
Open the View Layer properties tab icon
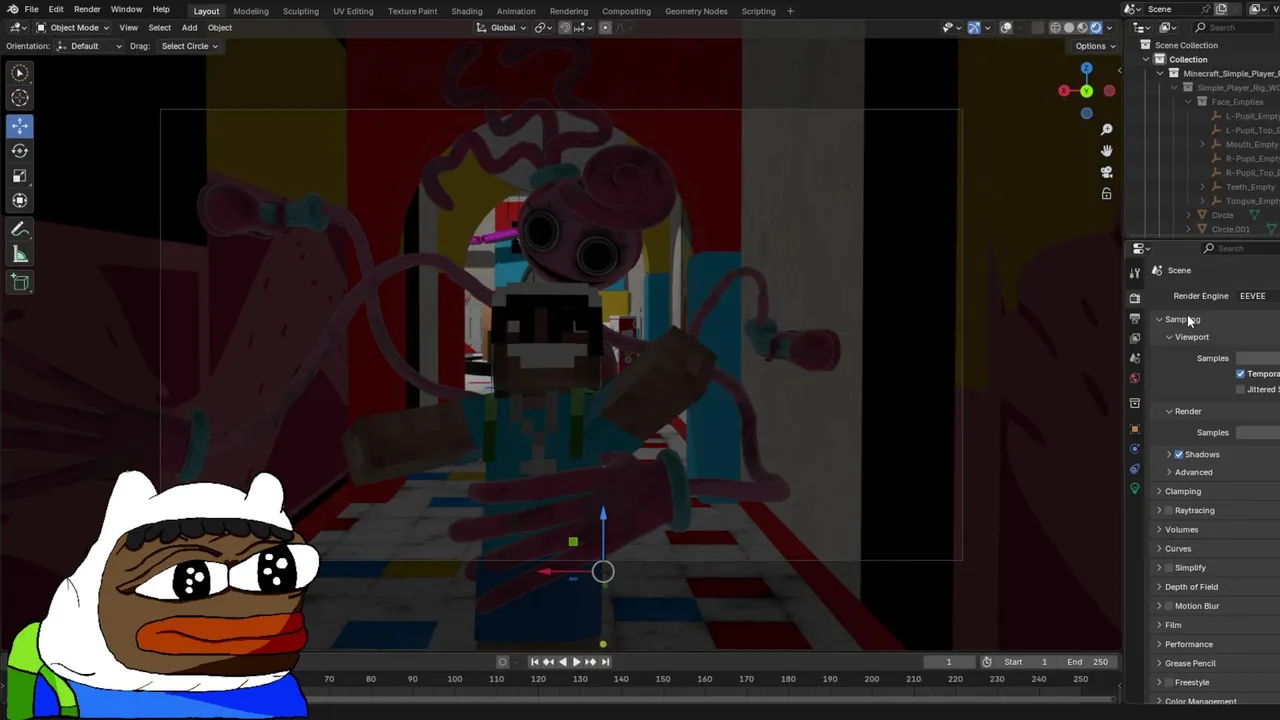(x=1134, y=338)
